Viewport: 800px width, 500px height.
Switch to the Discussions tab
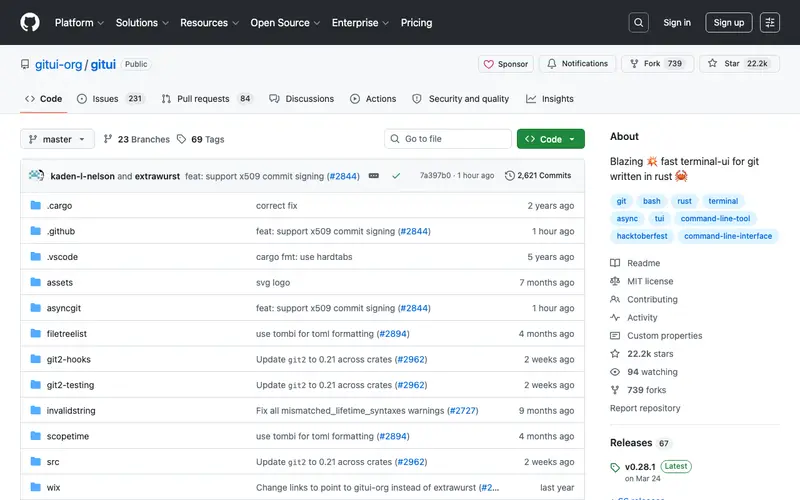(302, 98)
